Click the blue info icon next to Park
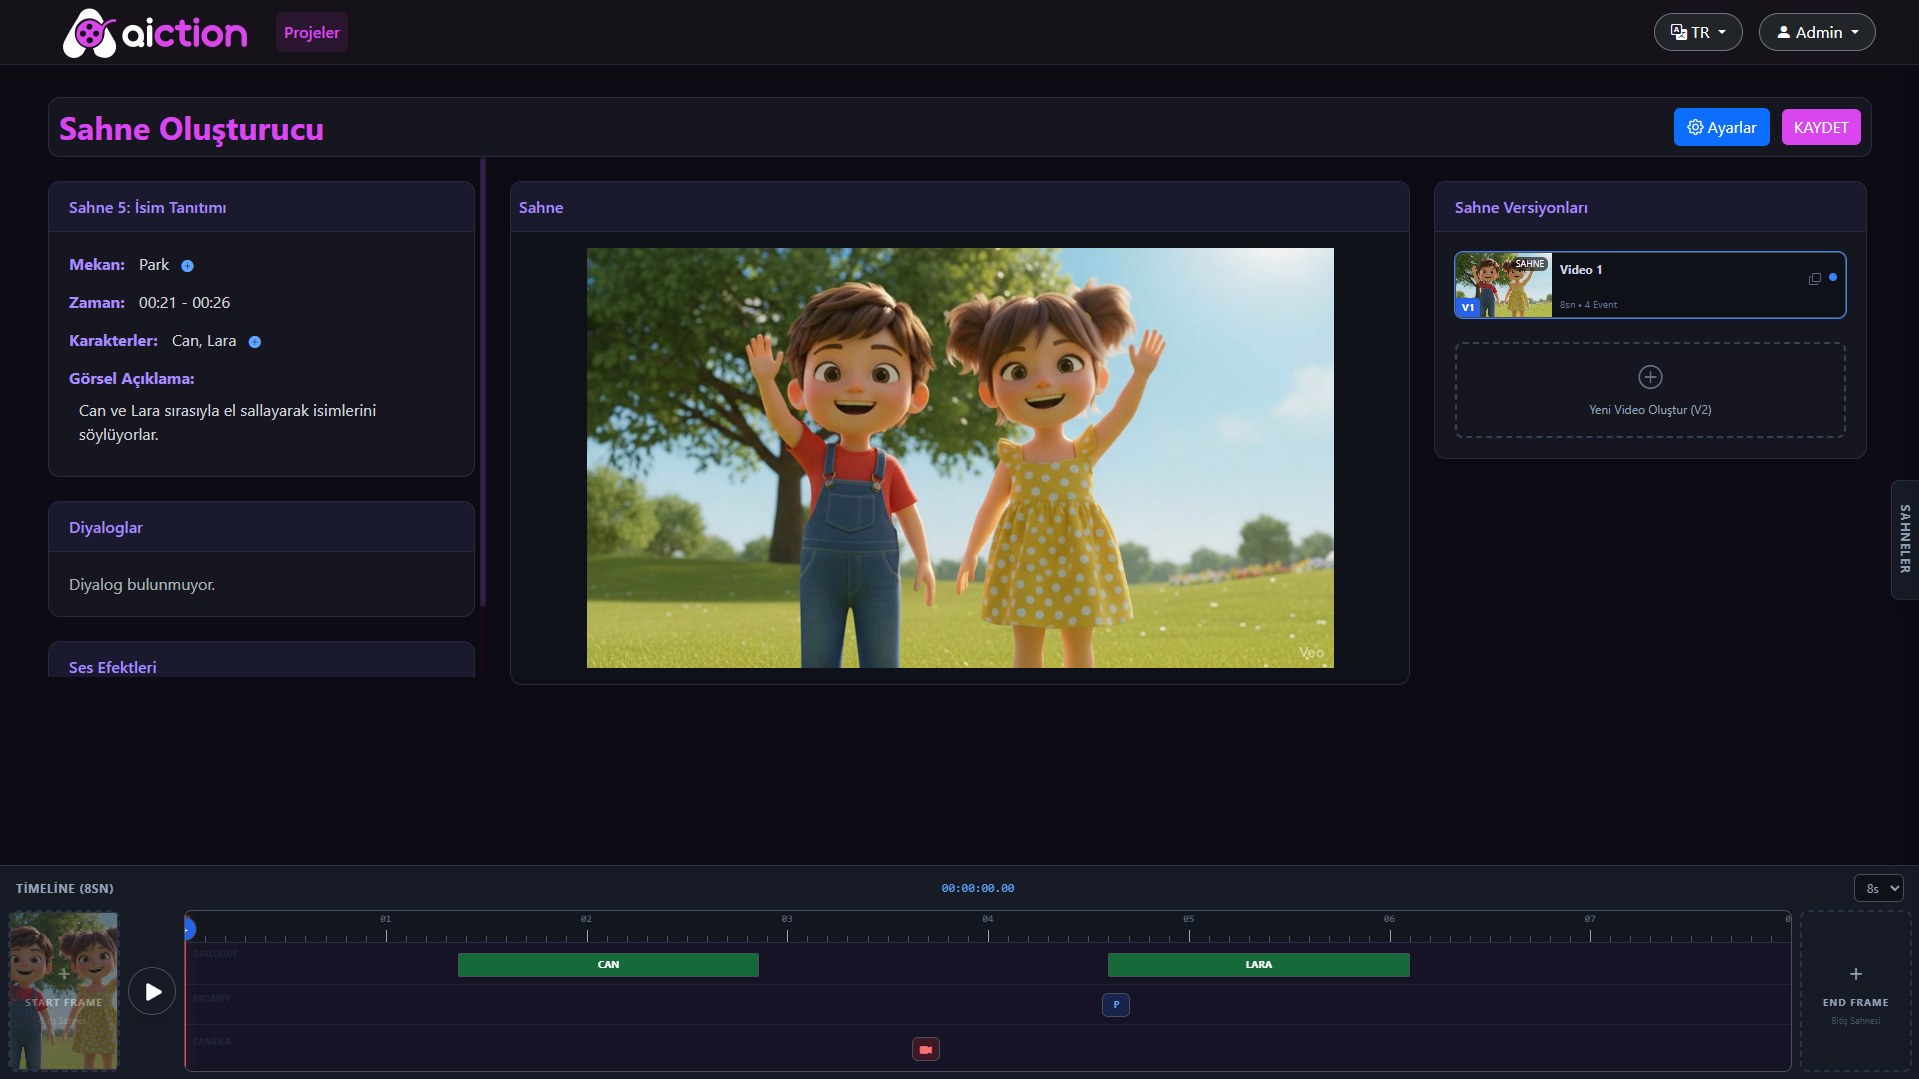Viewport: 1919px width, 1079px height. (187, 266)
